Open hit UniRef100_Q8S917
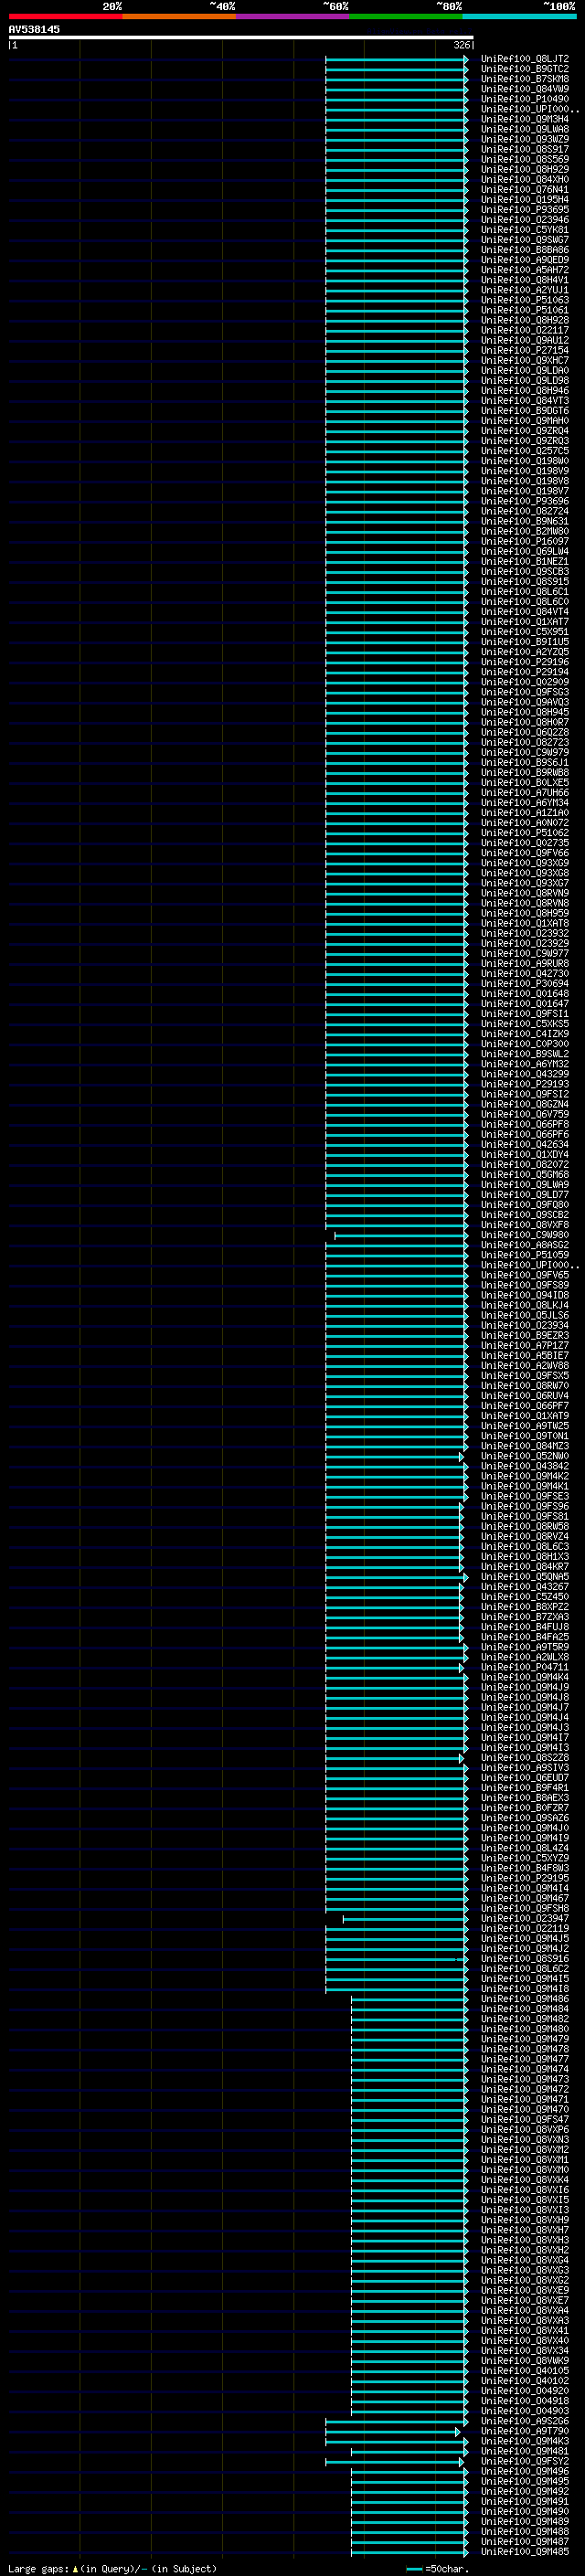 tap(525, 149)
